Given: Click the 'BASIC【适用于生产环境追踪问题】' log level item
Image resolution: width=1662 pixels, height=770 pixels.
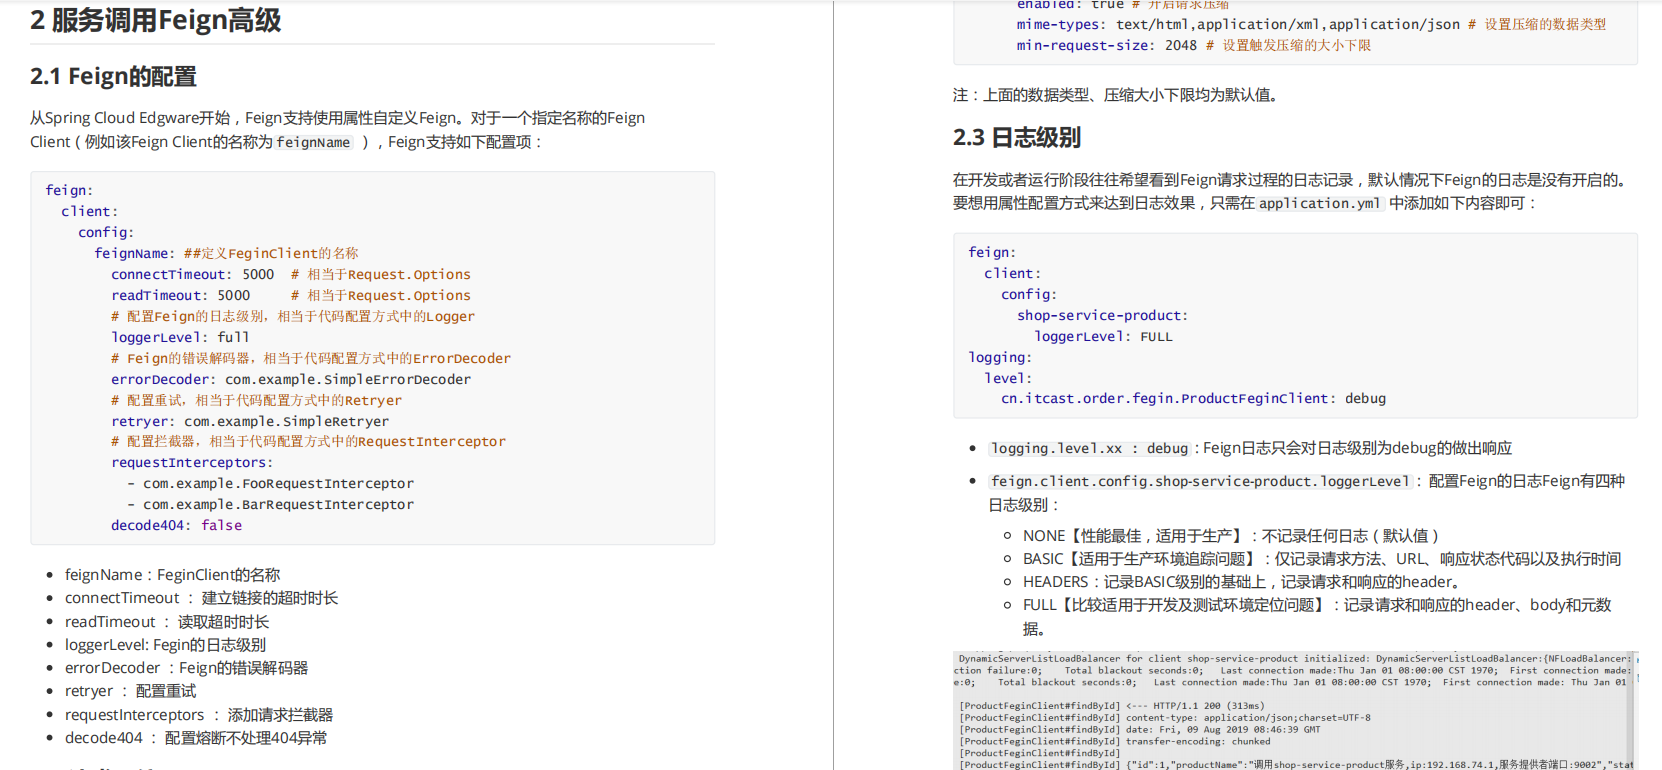Looking at the screenshot, I should [1322, 559].
